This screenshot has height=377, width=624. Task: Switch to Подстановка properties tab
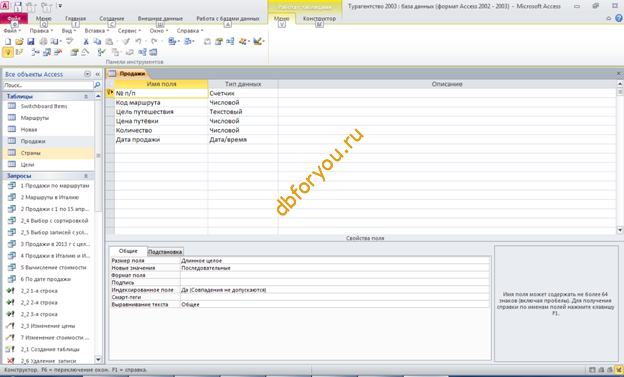(165, 252)
